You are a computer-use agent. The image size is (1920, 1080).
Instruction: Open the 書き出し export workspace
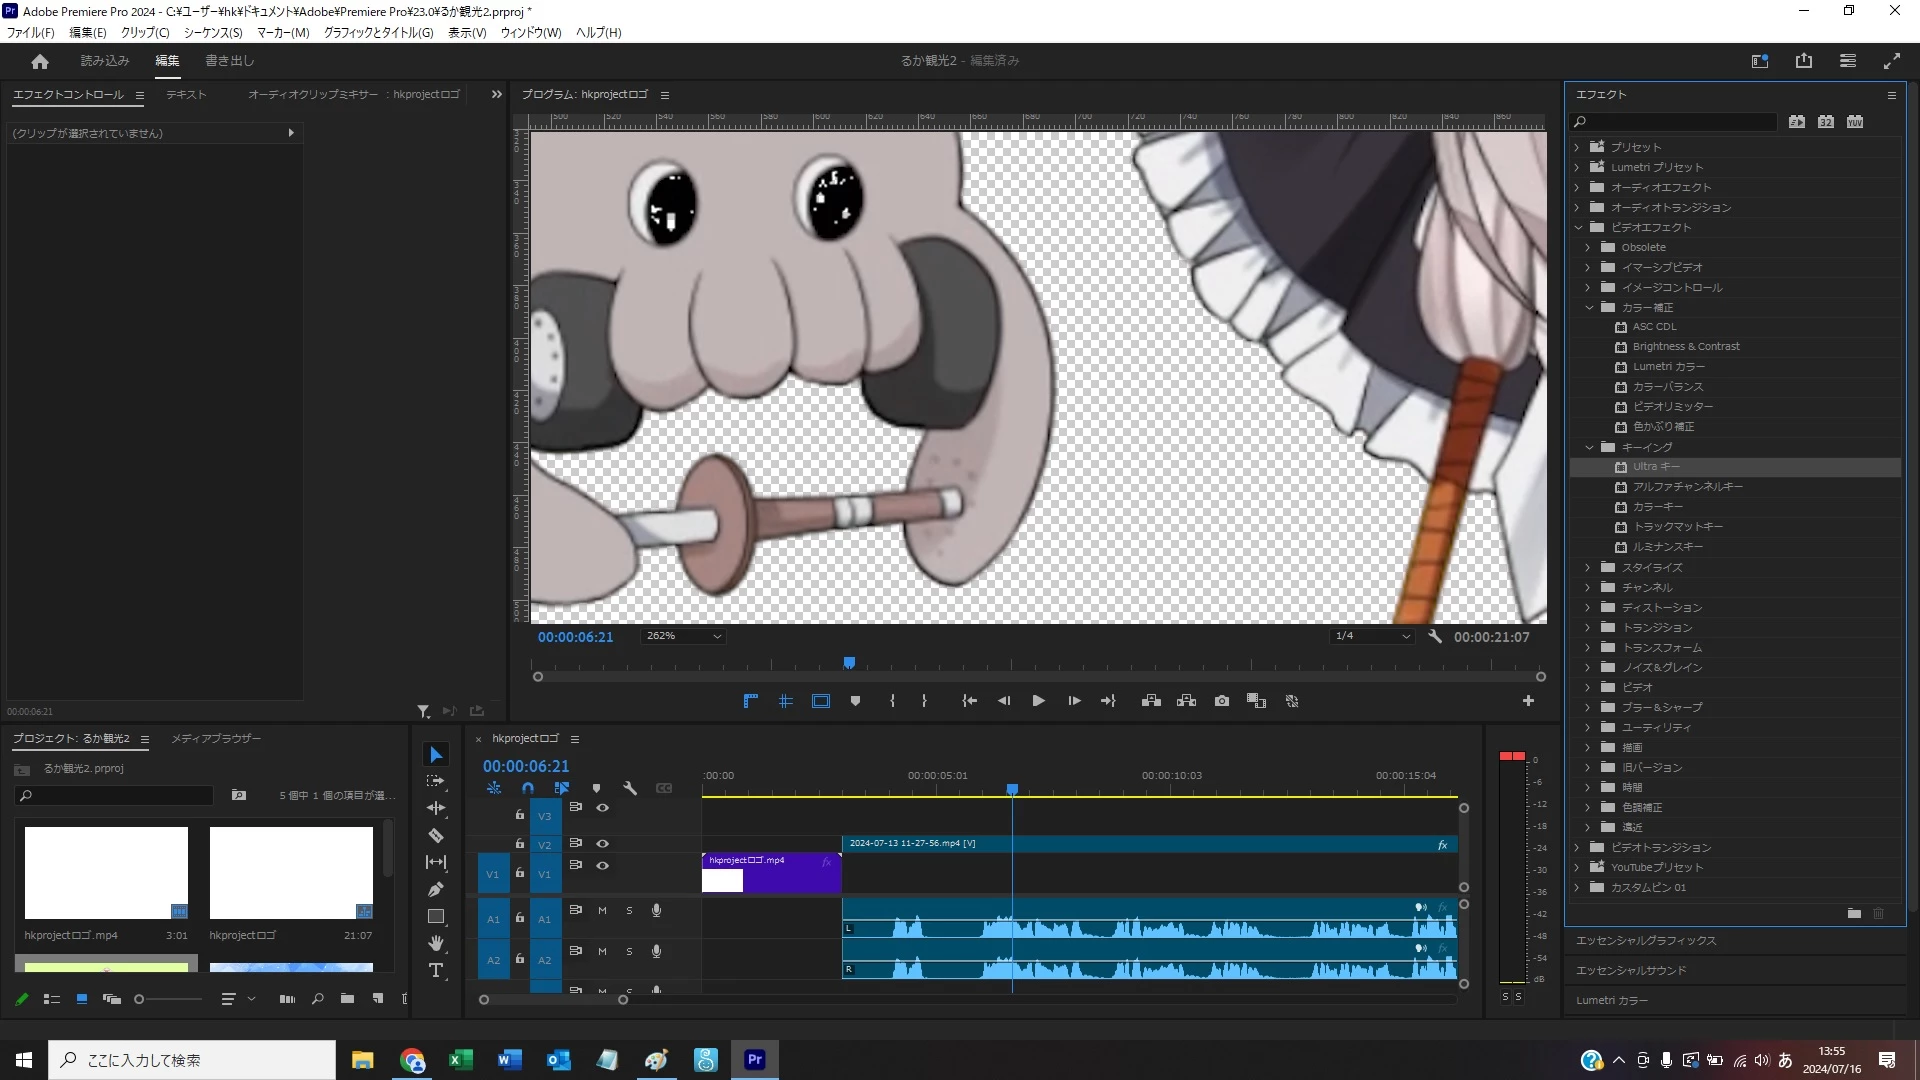point(230,61)
